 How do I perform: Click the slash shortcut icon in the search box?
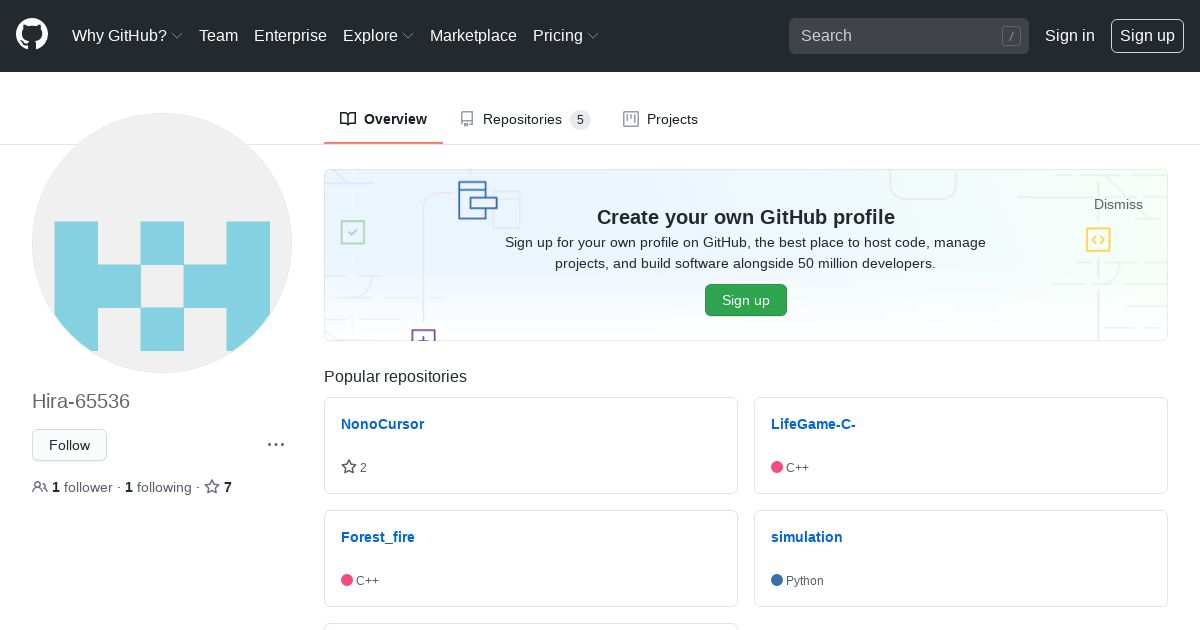(1011, 36)
